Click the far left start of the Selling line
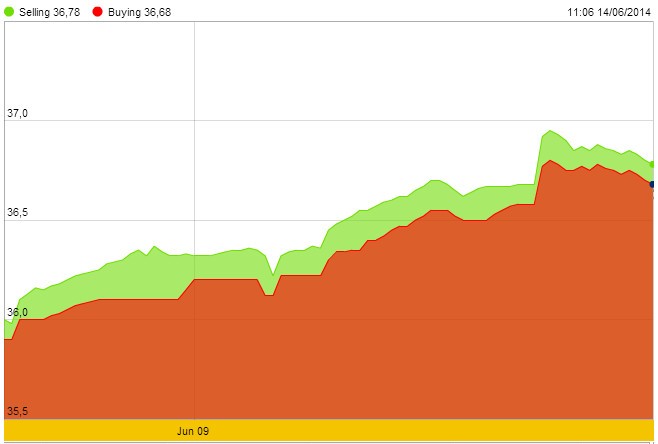Screen dimensions: 658x444 (x=6, y=321)
